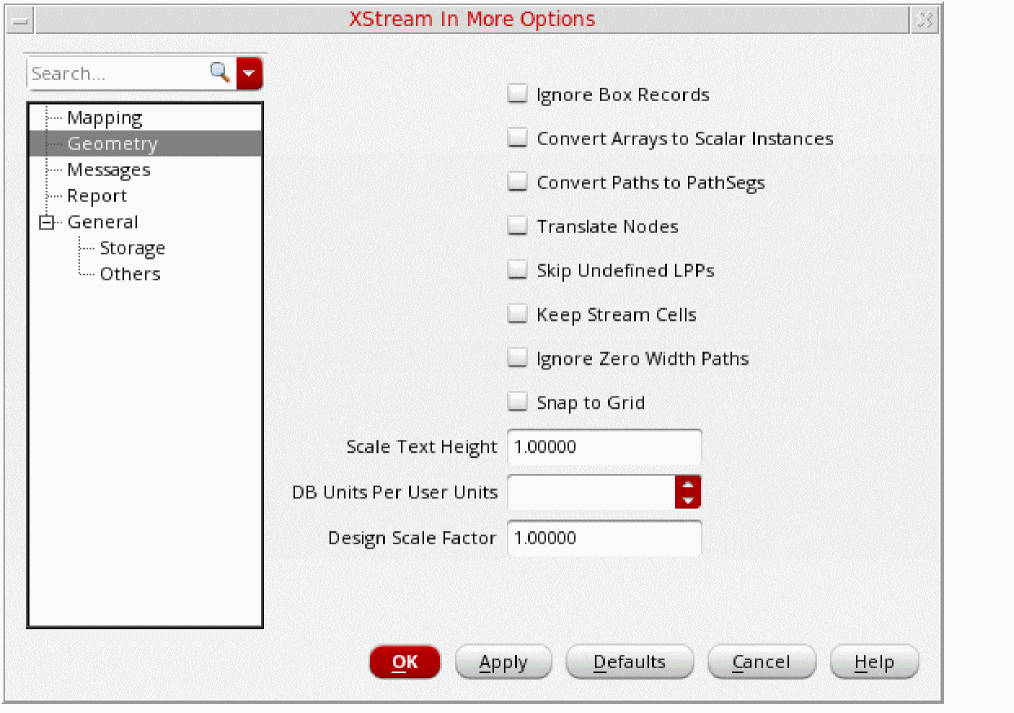Open the window menu icon in title bar

click(x=20, y=20)
